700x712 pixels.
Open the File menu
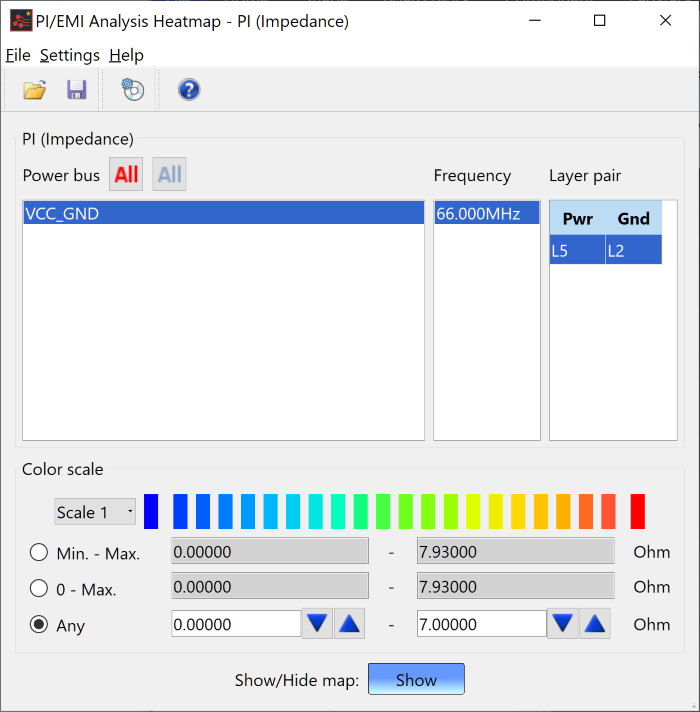18,55
